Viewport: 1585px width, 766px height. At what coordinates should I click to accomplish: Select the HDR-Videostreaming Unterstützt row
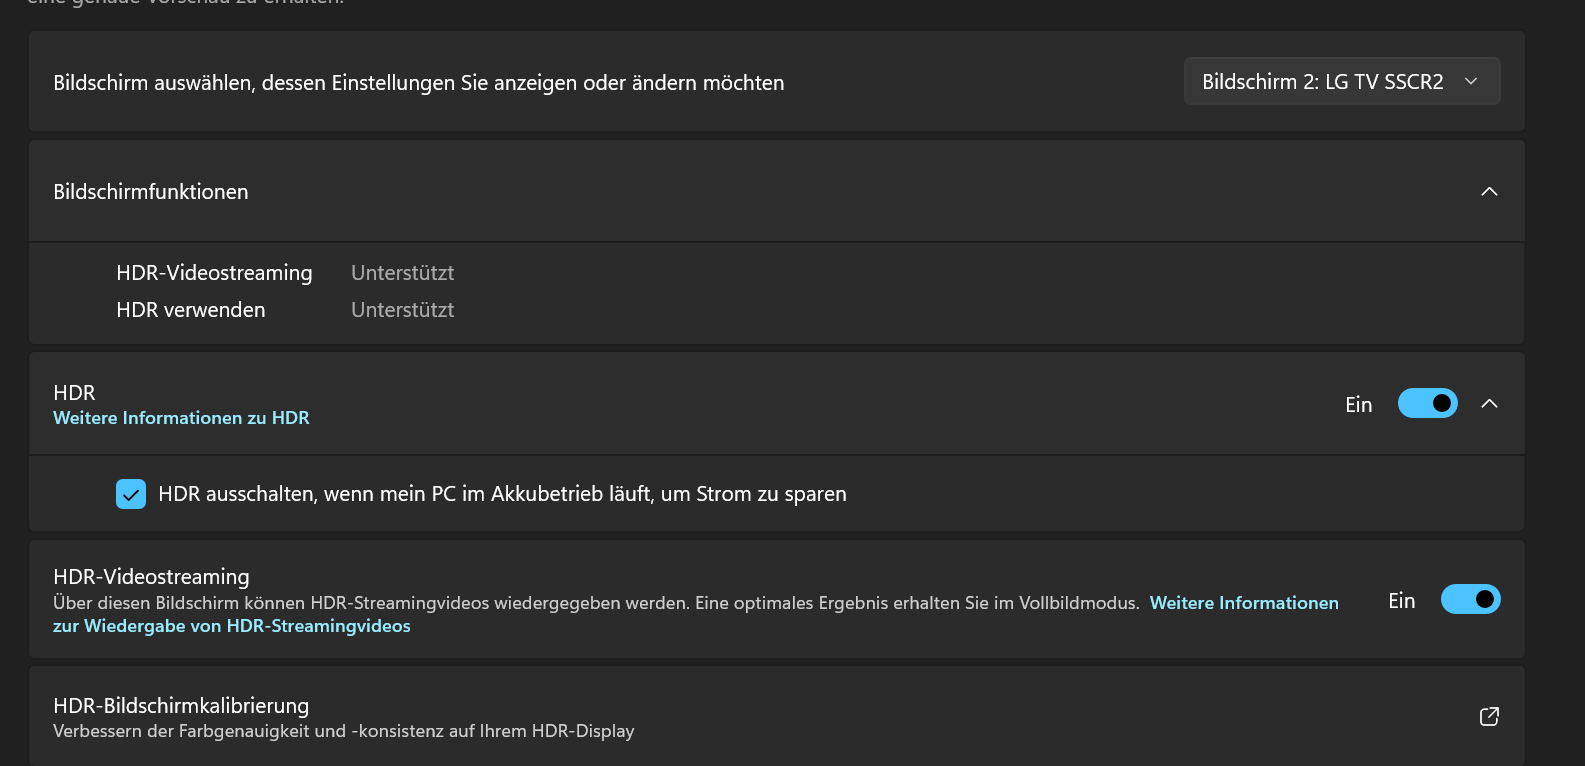402,272
